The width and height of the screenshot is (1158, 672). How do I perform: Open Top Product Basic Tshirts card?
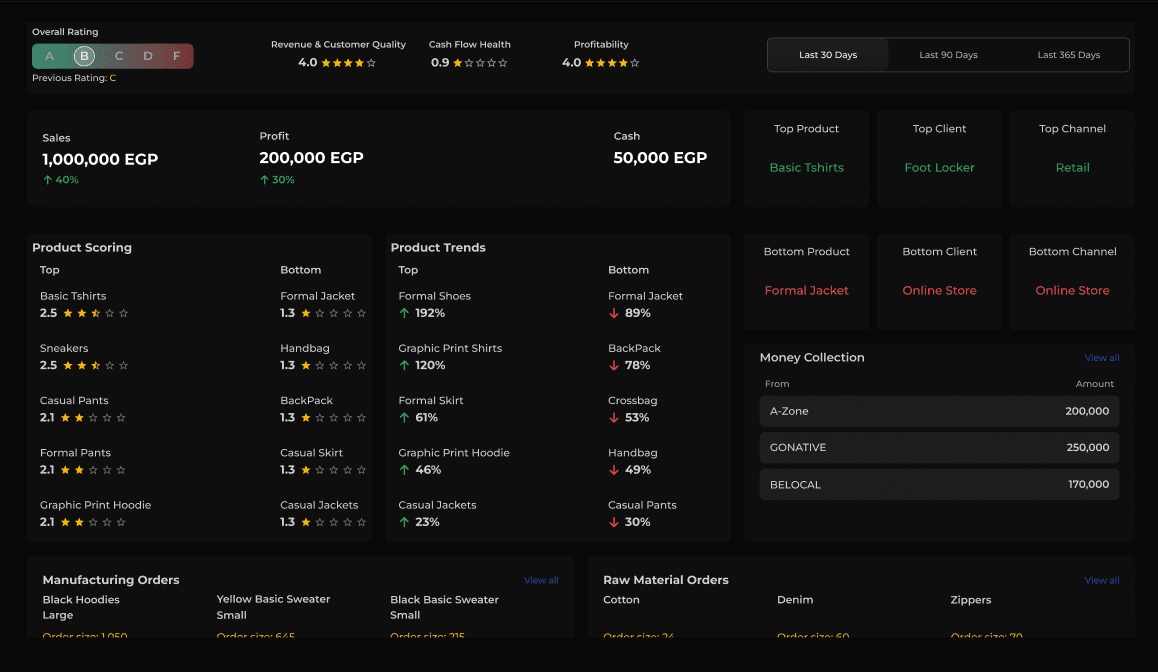pyautogui.click(x=806, y=159)
